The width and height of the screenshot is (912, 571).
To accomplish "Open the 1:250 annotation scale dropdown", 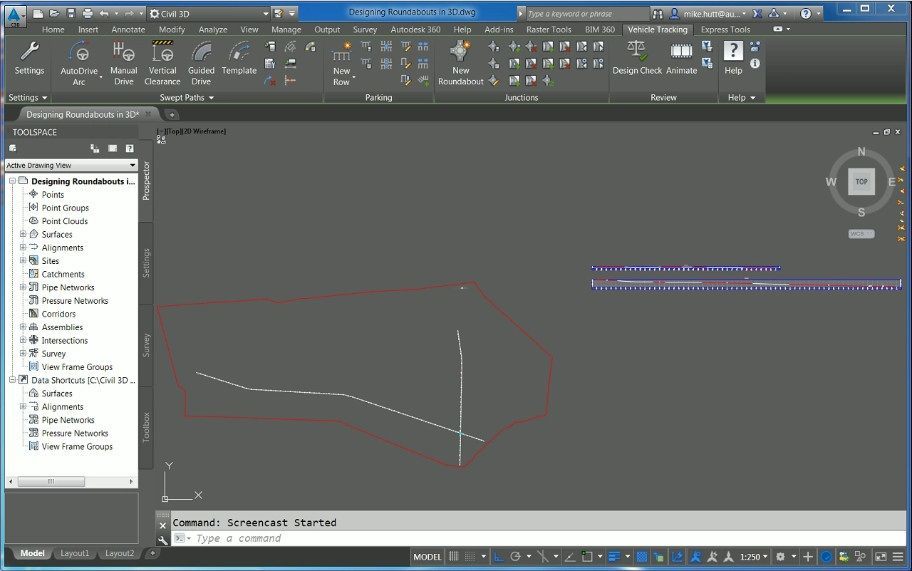I will pos(754,556).
